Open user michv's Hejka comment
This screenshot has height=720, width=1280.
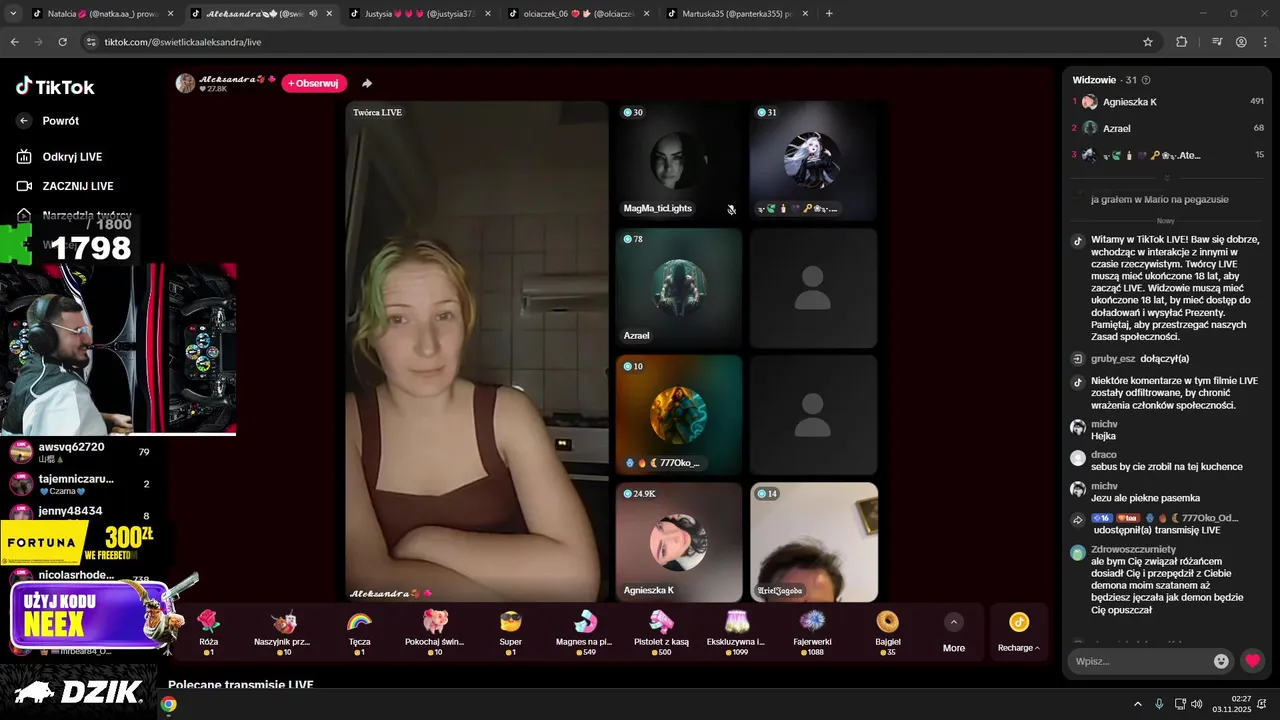[x=1104, y=437]
